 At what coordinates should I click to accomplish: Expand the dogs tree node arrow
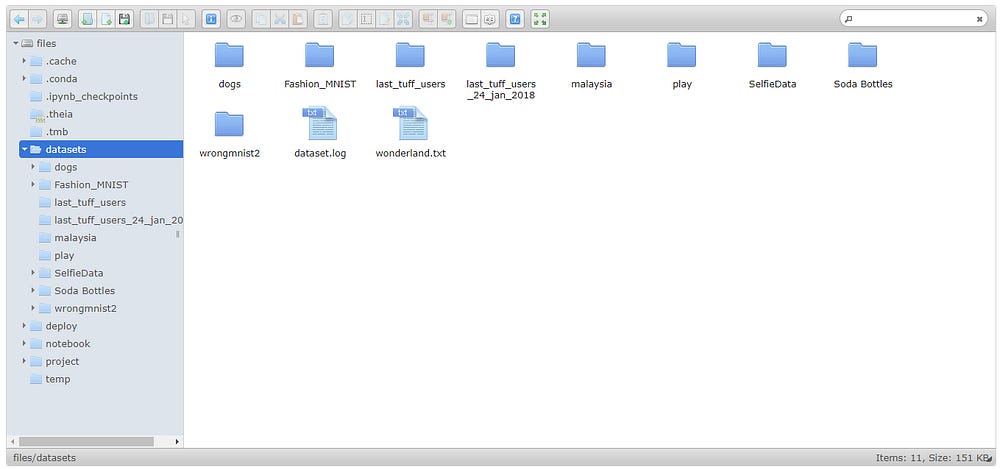33,167
